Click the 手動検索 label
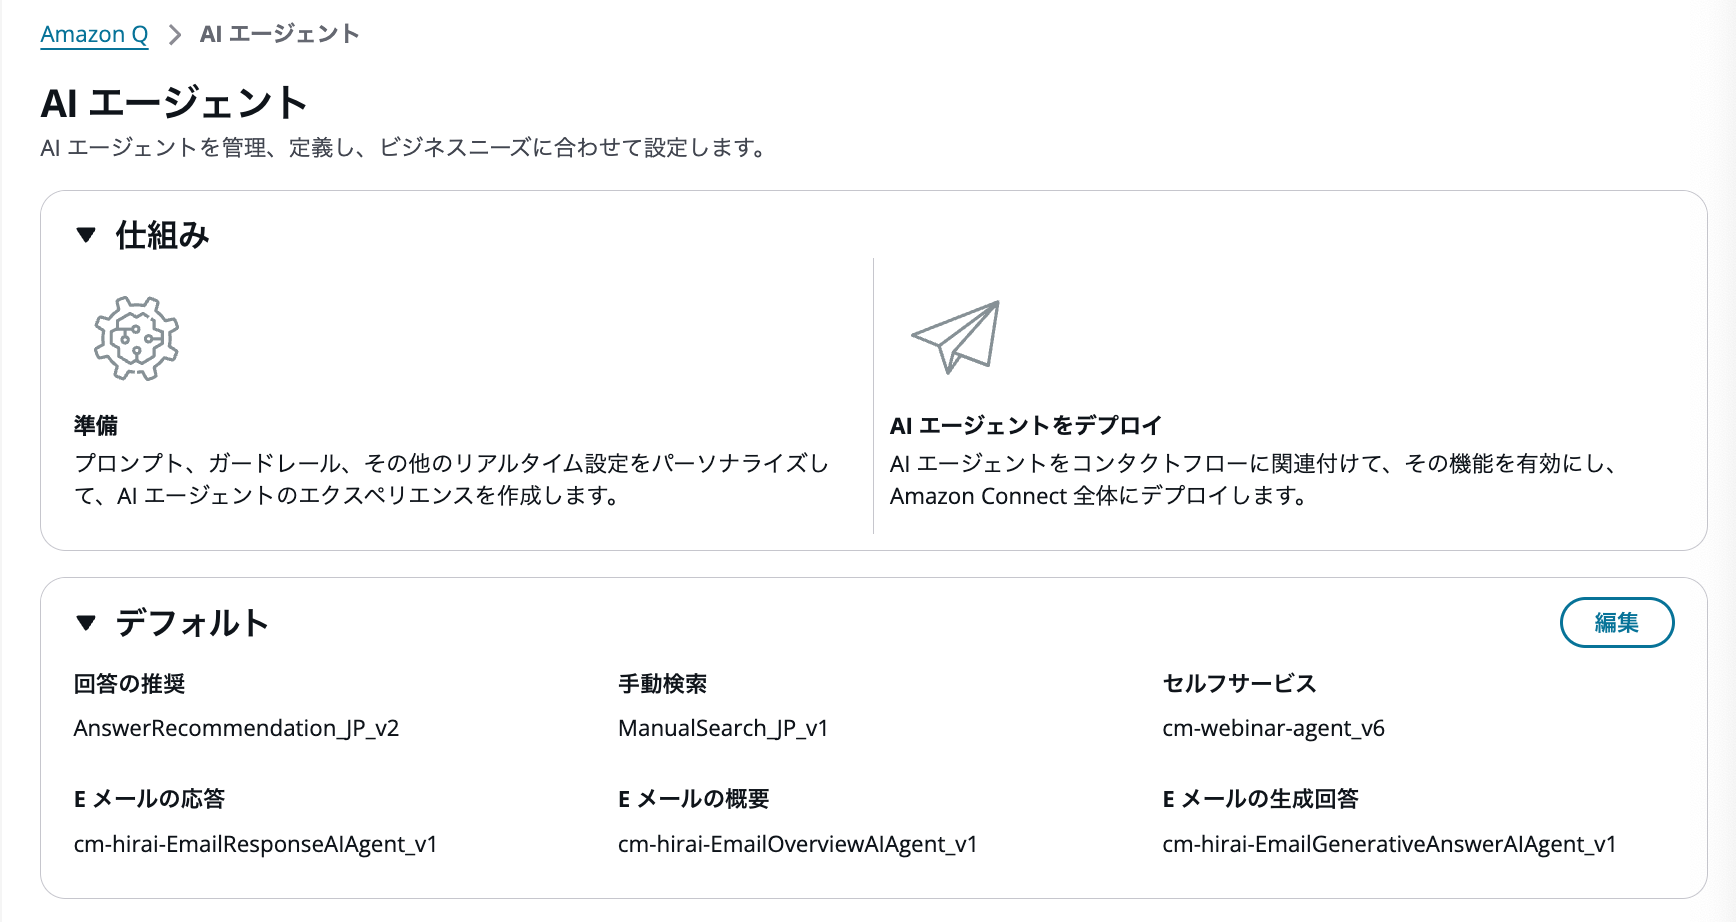The width and height of the screenshot is (1736, 922). pyautogui.click(x=662, y=684)
